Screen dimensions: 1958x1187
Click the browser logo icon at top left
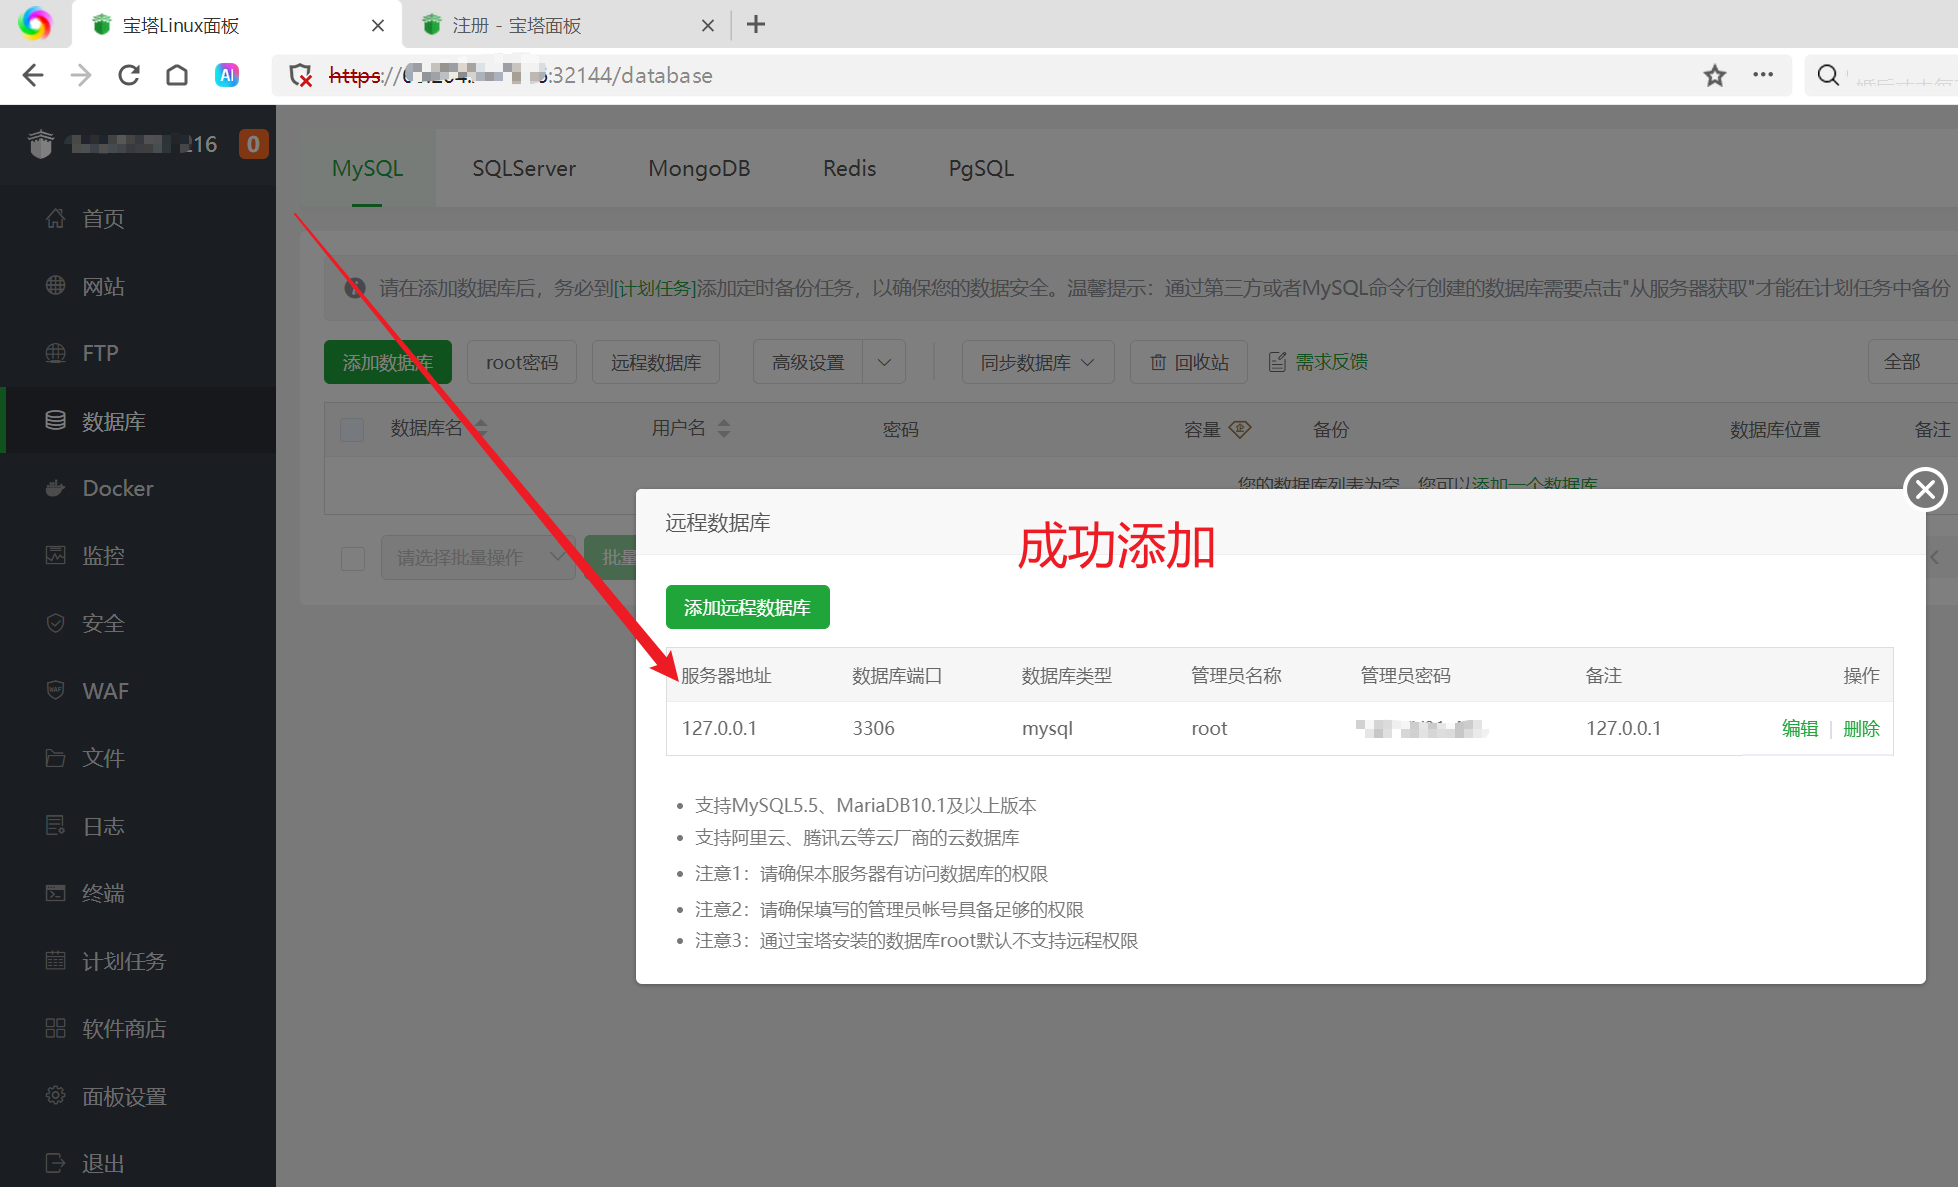(x=35, y=23)
